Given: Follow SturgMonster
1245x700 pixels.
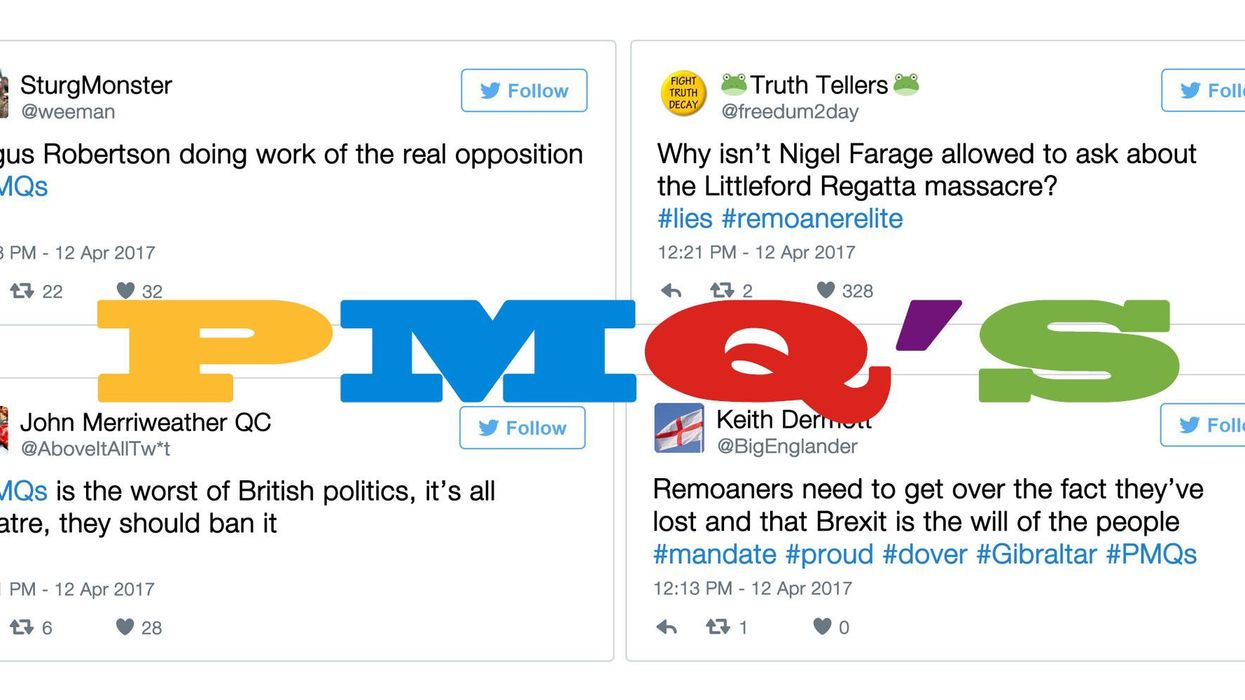Looking at the screenshot, I should click(524, 91).
